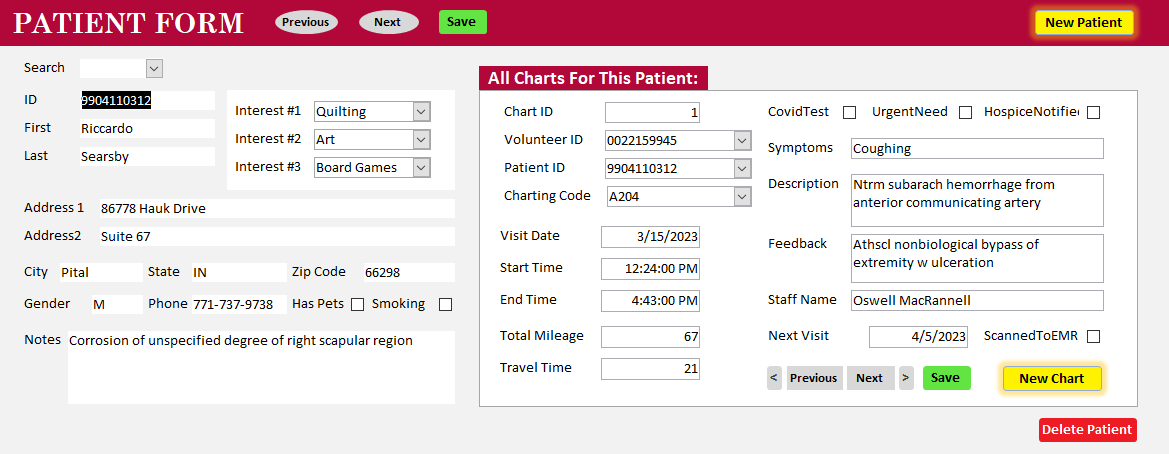Open the Volunteer ID dropdown
The width and height of the screenshot is (1169, 454).
pos(742,140)
